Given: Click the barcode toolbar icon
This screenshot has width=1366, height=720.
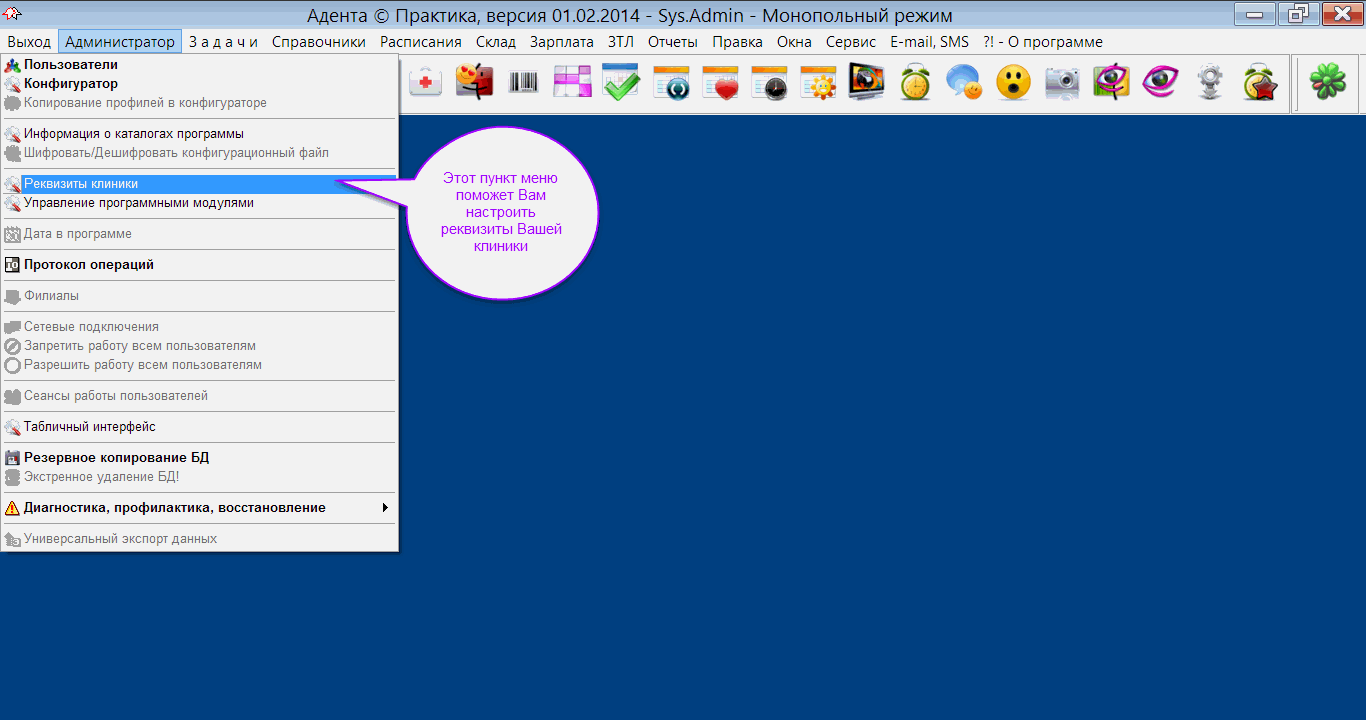Looking at the screenshot, I should pyautogui.click(x=523, y=83).
